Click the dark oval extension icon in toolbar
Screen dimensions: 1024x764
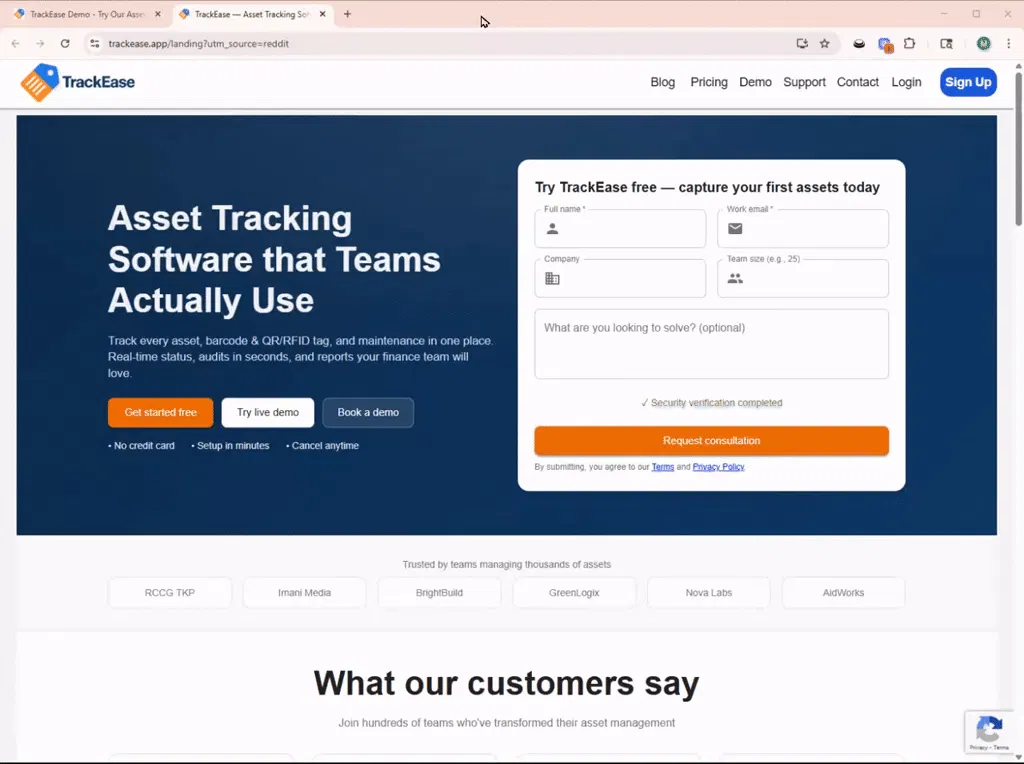[859, 44]
